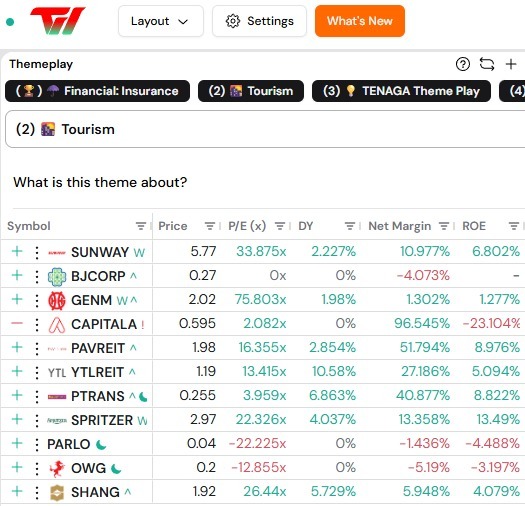
Task: Open P/E (x) column filter menu
Action: [280, 226]
